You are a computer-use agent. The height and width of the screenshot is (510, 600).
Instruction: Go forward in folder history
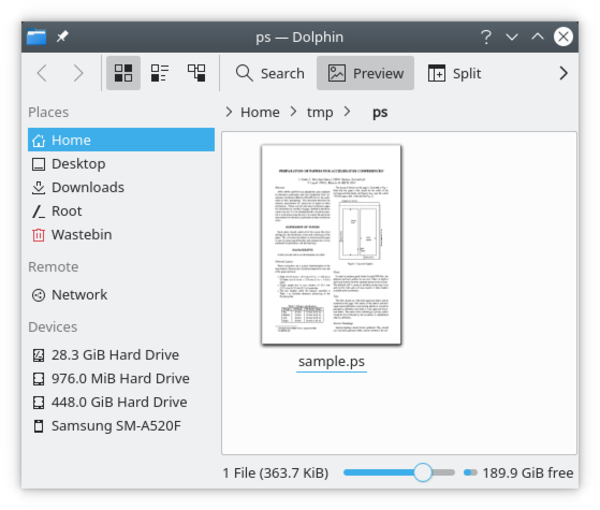(78, 73)
